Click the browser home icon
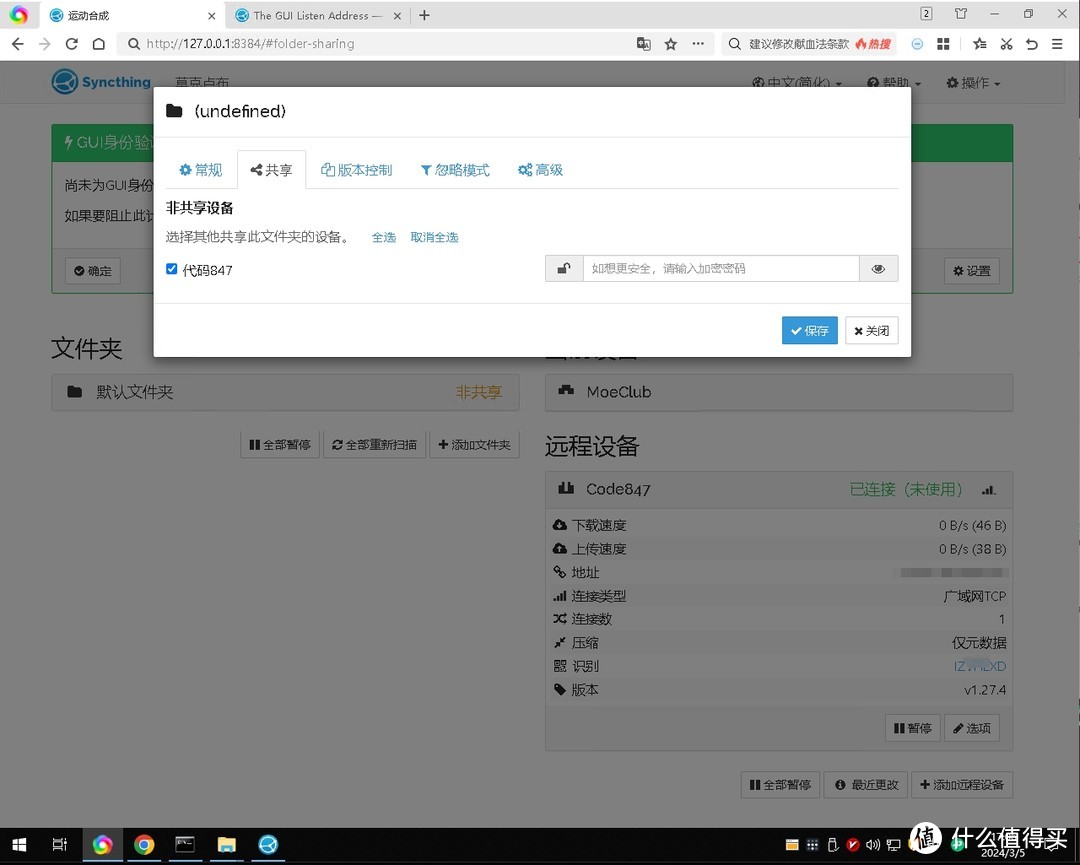The height and width of the screenshot is (865, 1080). pyautogui.click(x=99, y=44)
